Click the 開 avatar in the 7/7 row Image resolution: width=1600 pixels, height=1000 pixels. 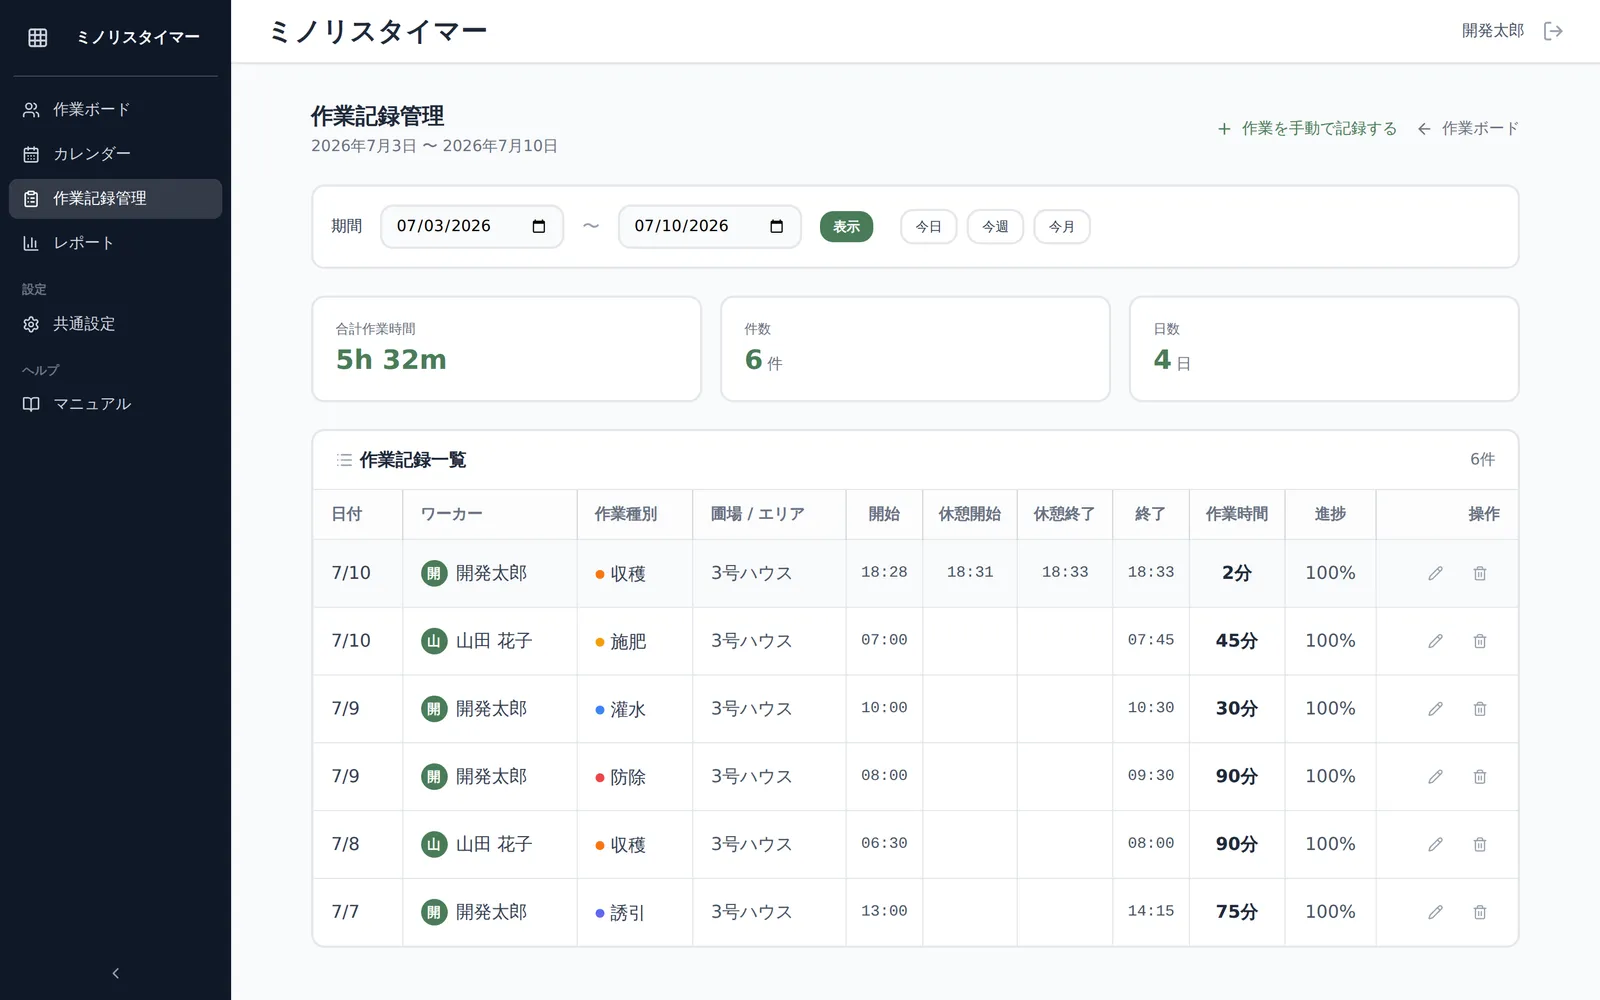(434, 912)
